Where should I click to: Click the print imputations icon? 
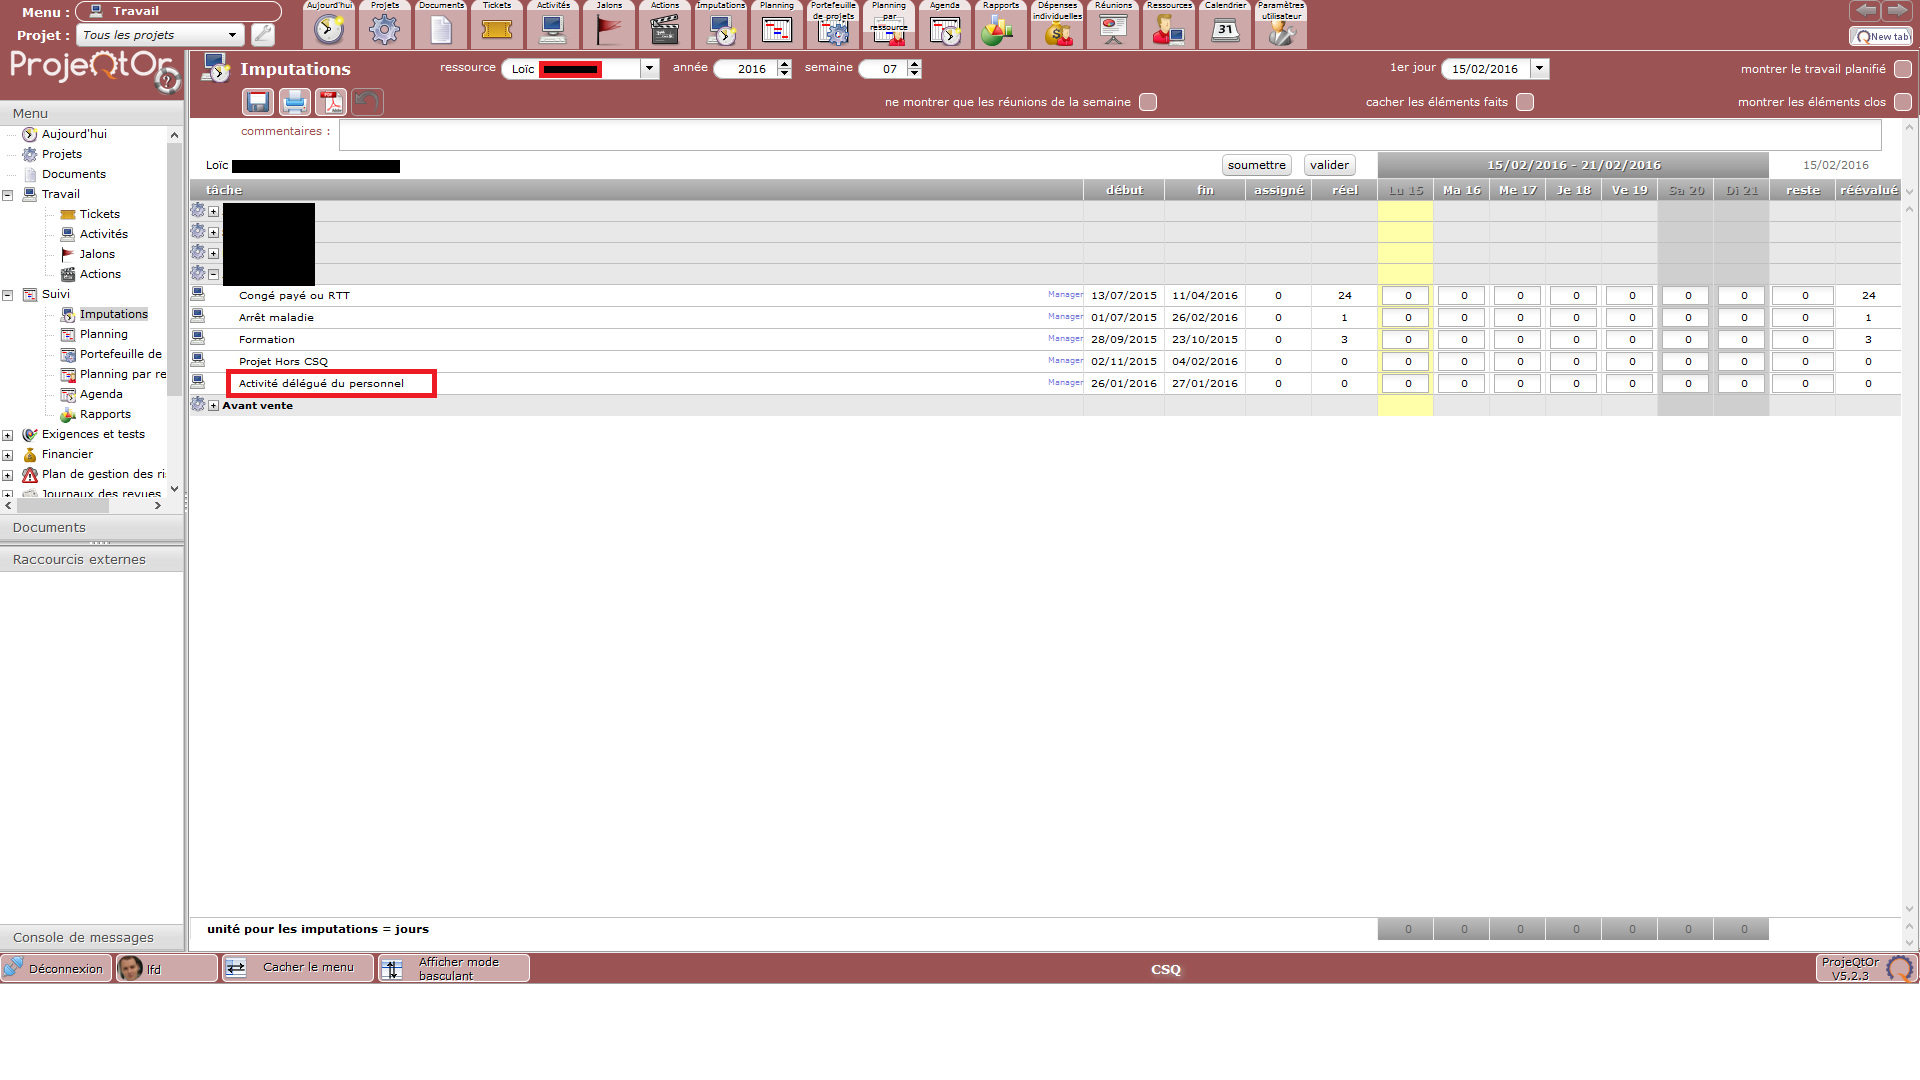pyautogui.click(x=294, y=102)
